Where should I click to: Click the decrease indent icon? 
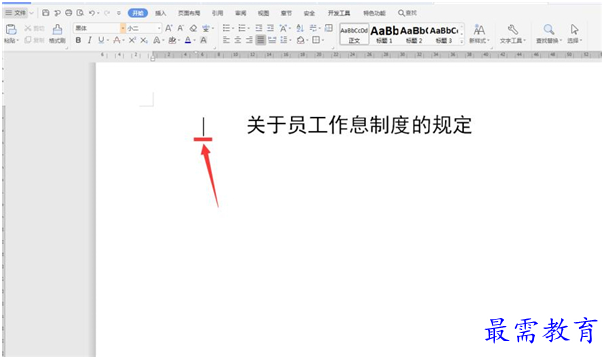tap(259, 28)
